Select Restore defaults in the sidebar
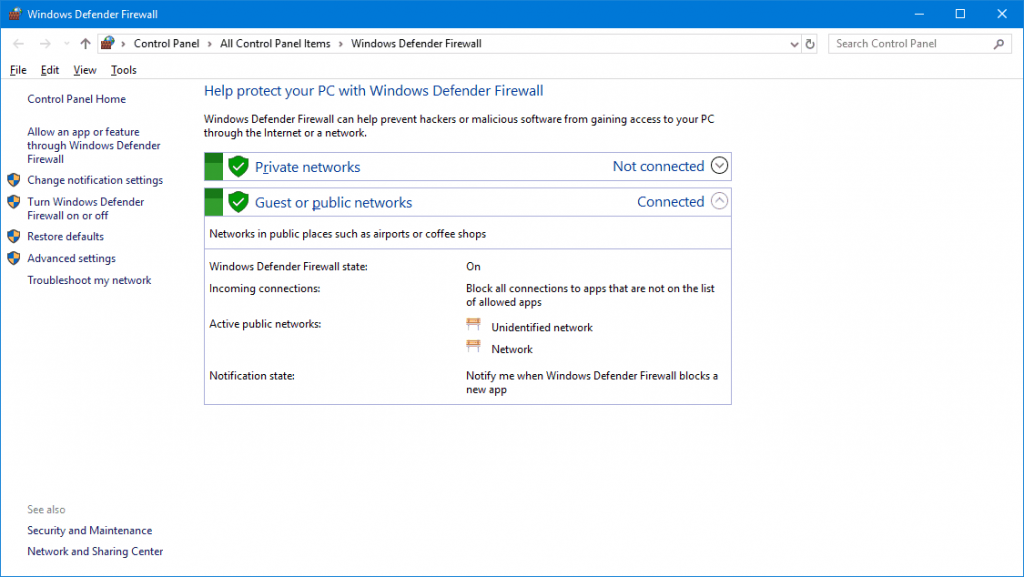The image size is (1024, 577). pyautogui.click(x=65, y=237)
